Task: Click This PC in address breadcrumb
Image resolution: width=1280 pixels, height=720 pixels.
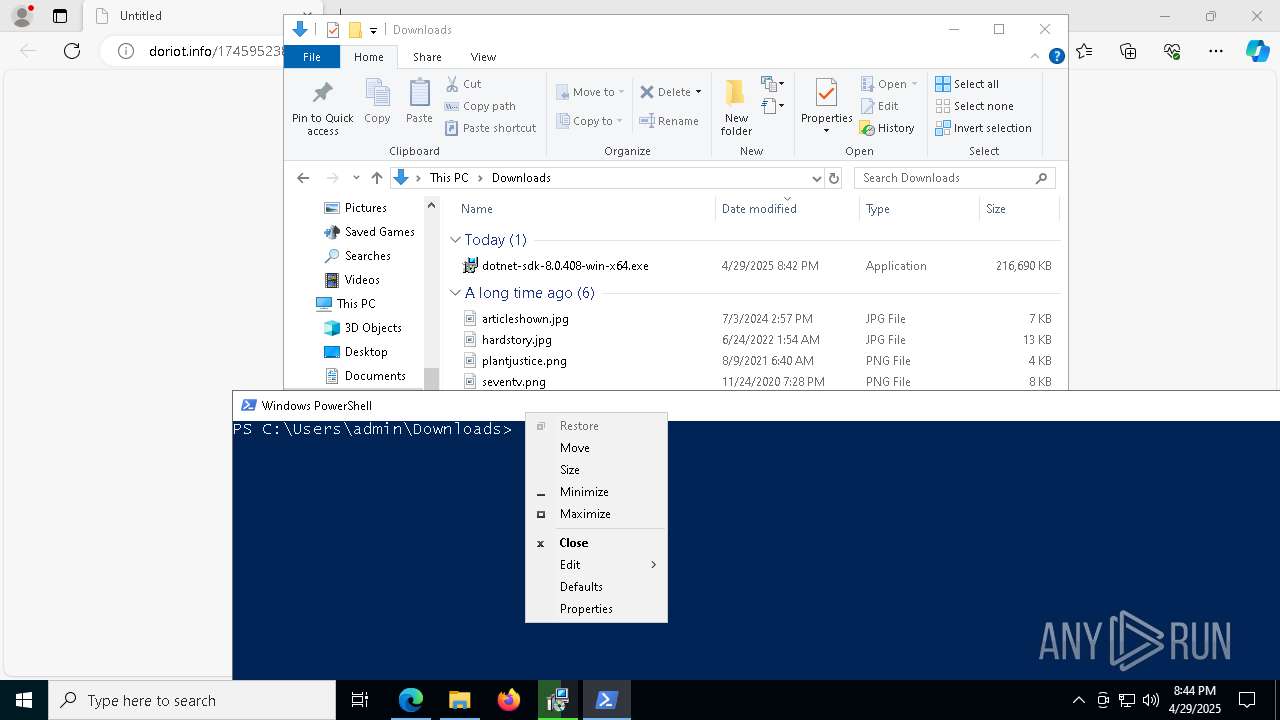Action: pyautogui.click(x=449, y=178)
